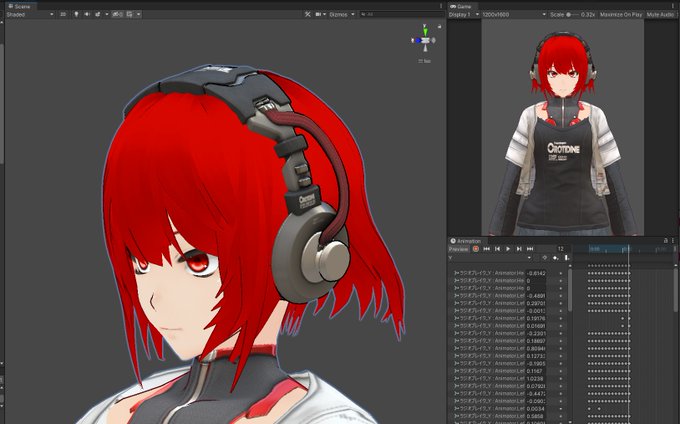
Task: Click the Add Keyframe icon
Action: tap(556, 258)
